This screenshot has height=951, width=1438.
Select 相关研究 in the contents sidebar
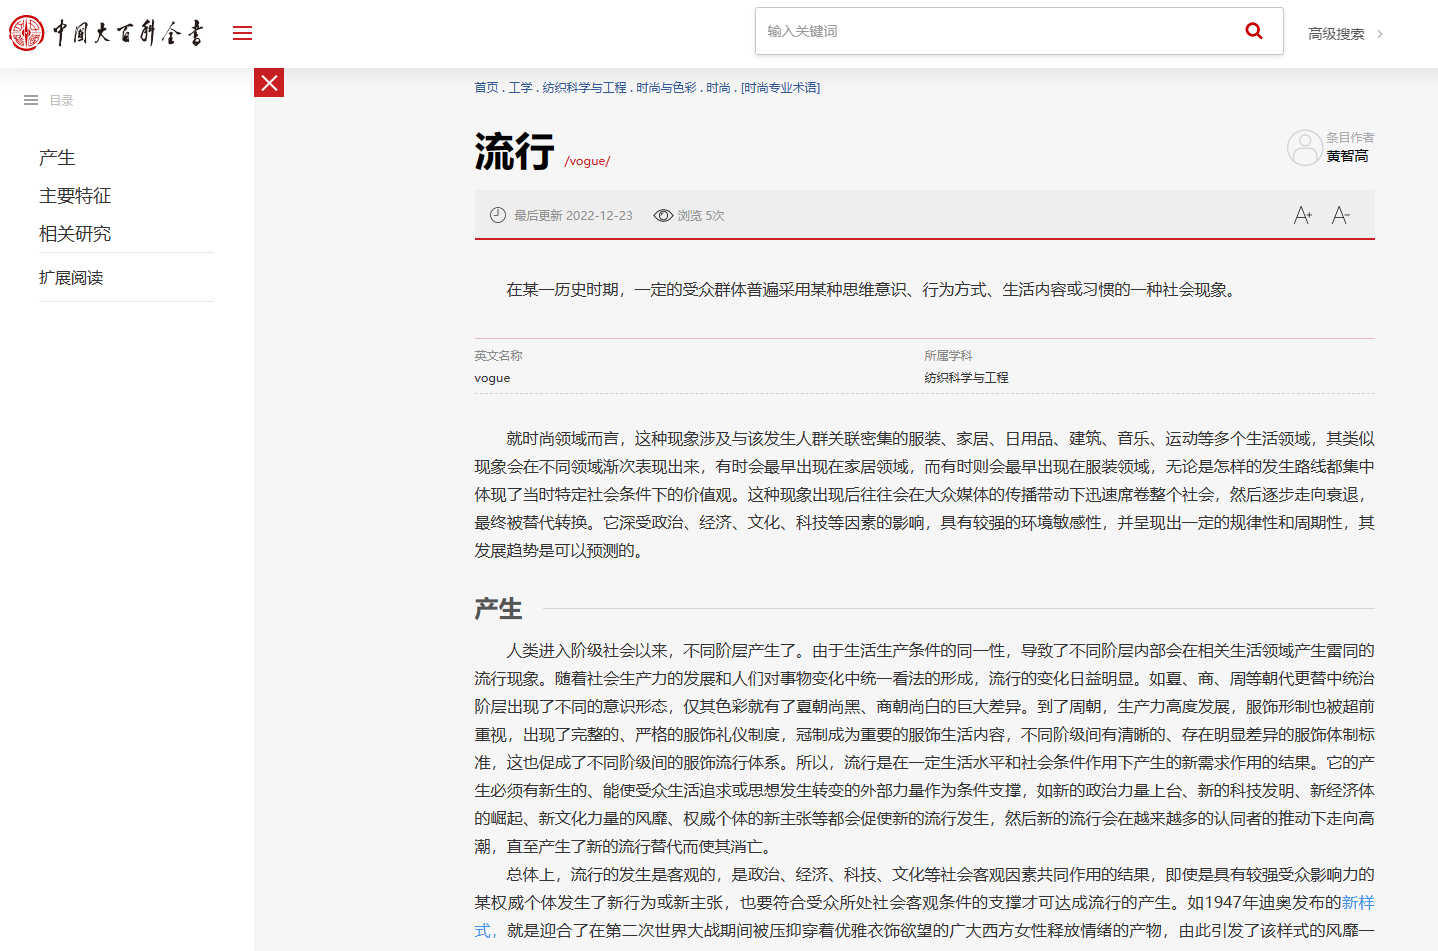click(75, 234)
